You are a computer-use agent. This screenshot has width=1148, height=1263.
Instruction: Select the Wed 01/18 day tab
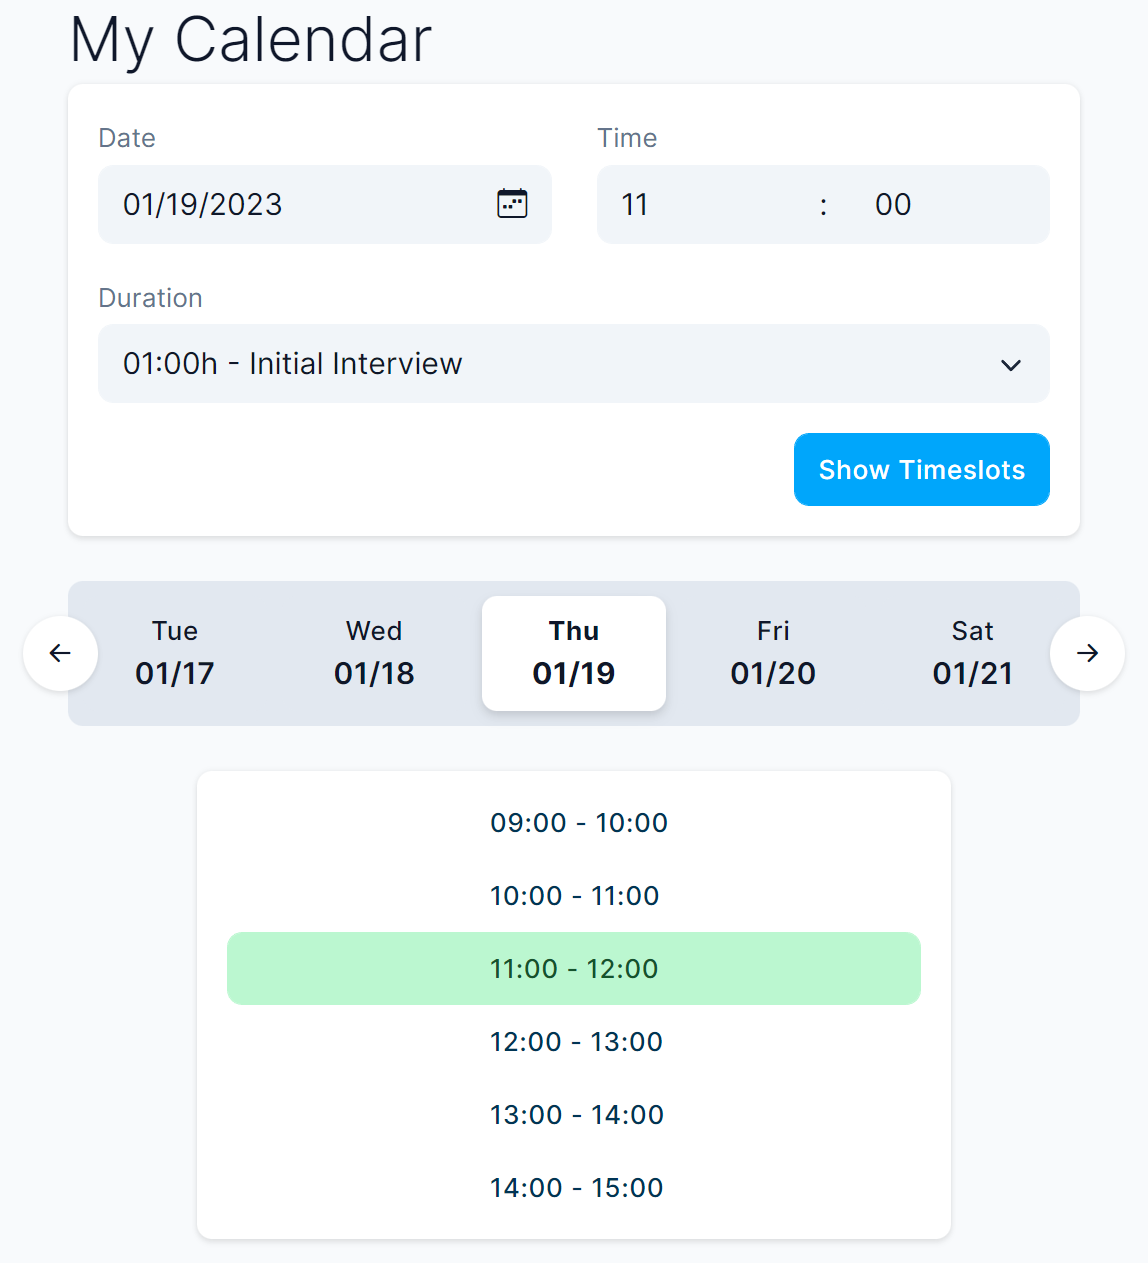(x=374, y=653)
